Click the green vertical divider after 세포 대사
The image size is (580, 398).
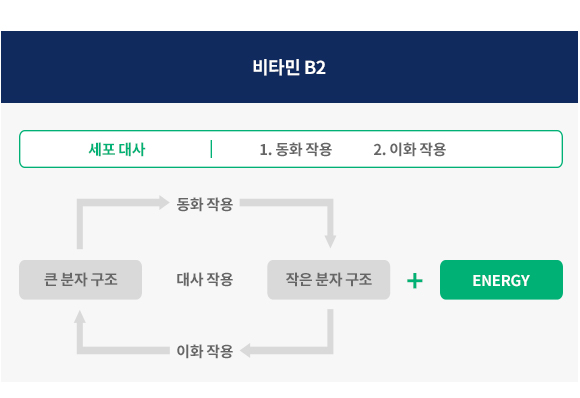pyautogui.click(x=211, y=149)
